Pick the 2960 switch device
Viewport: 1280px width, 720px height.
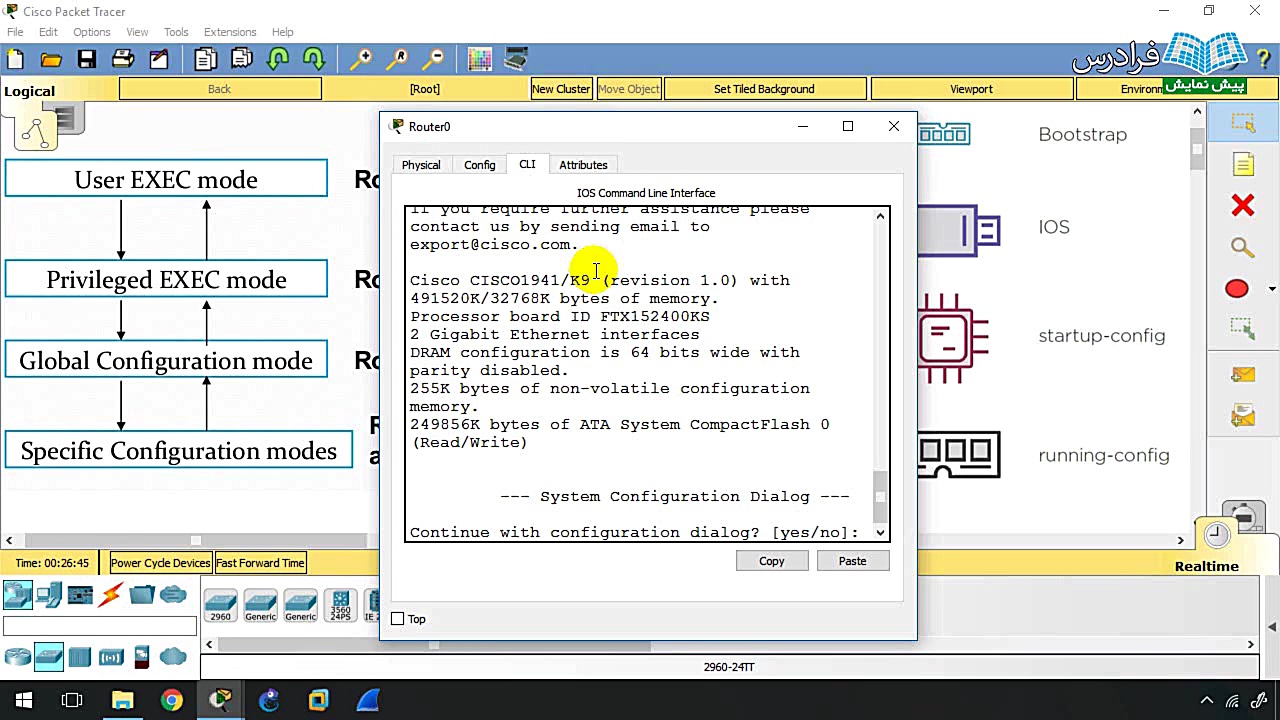220,605
